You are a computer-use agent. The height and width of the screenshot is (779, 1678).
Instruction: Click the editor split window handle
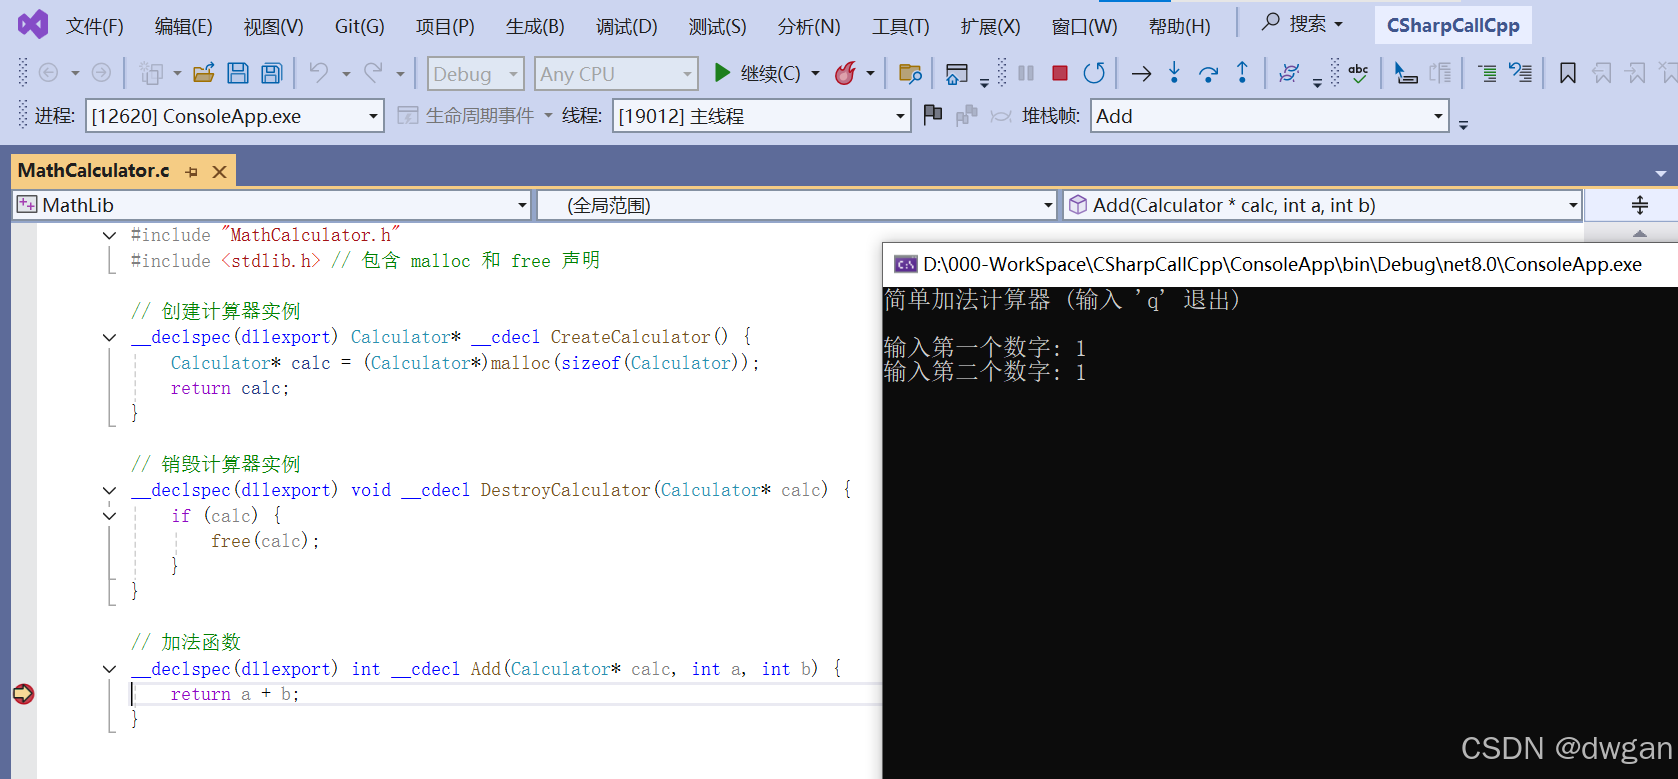coord(1639,205)
